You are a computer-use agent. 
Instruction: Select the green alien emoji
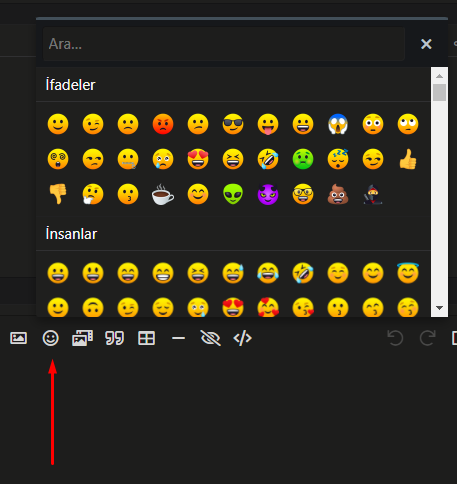pos(233,194)
